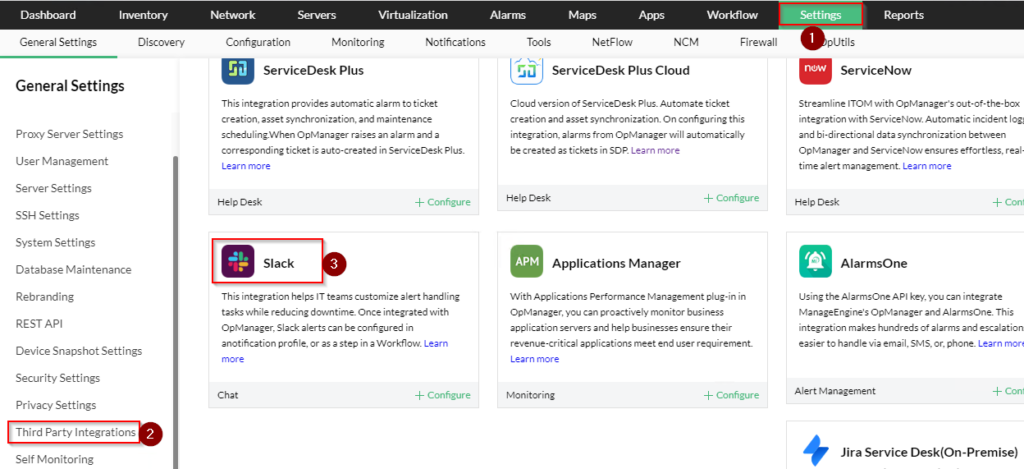Open the Workflow menu
Image resolution: width=1024 pixels, height=469 pixels.
tap(732, 15)
